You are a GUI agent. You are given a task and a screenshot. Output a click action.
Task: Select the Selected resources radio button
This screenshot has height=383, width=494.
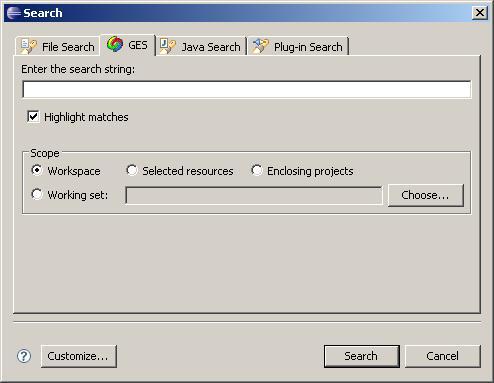click(x=132, y=170)
